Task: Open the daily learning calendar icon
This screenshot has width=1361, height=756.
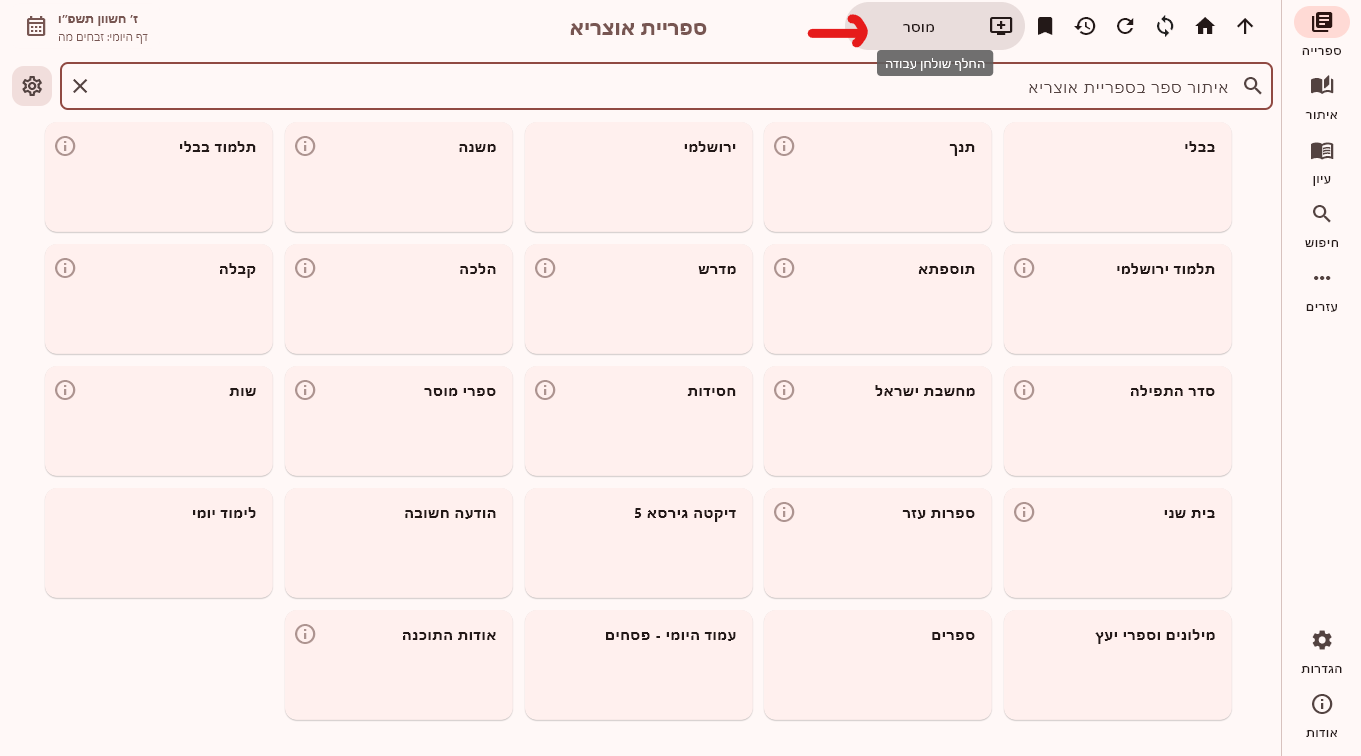Action: click(36, 26)
